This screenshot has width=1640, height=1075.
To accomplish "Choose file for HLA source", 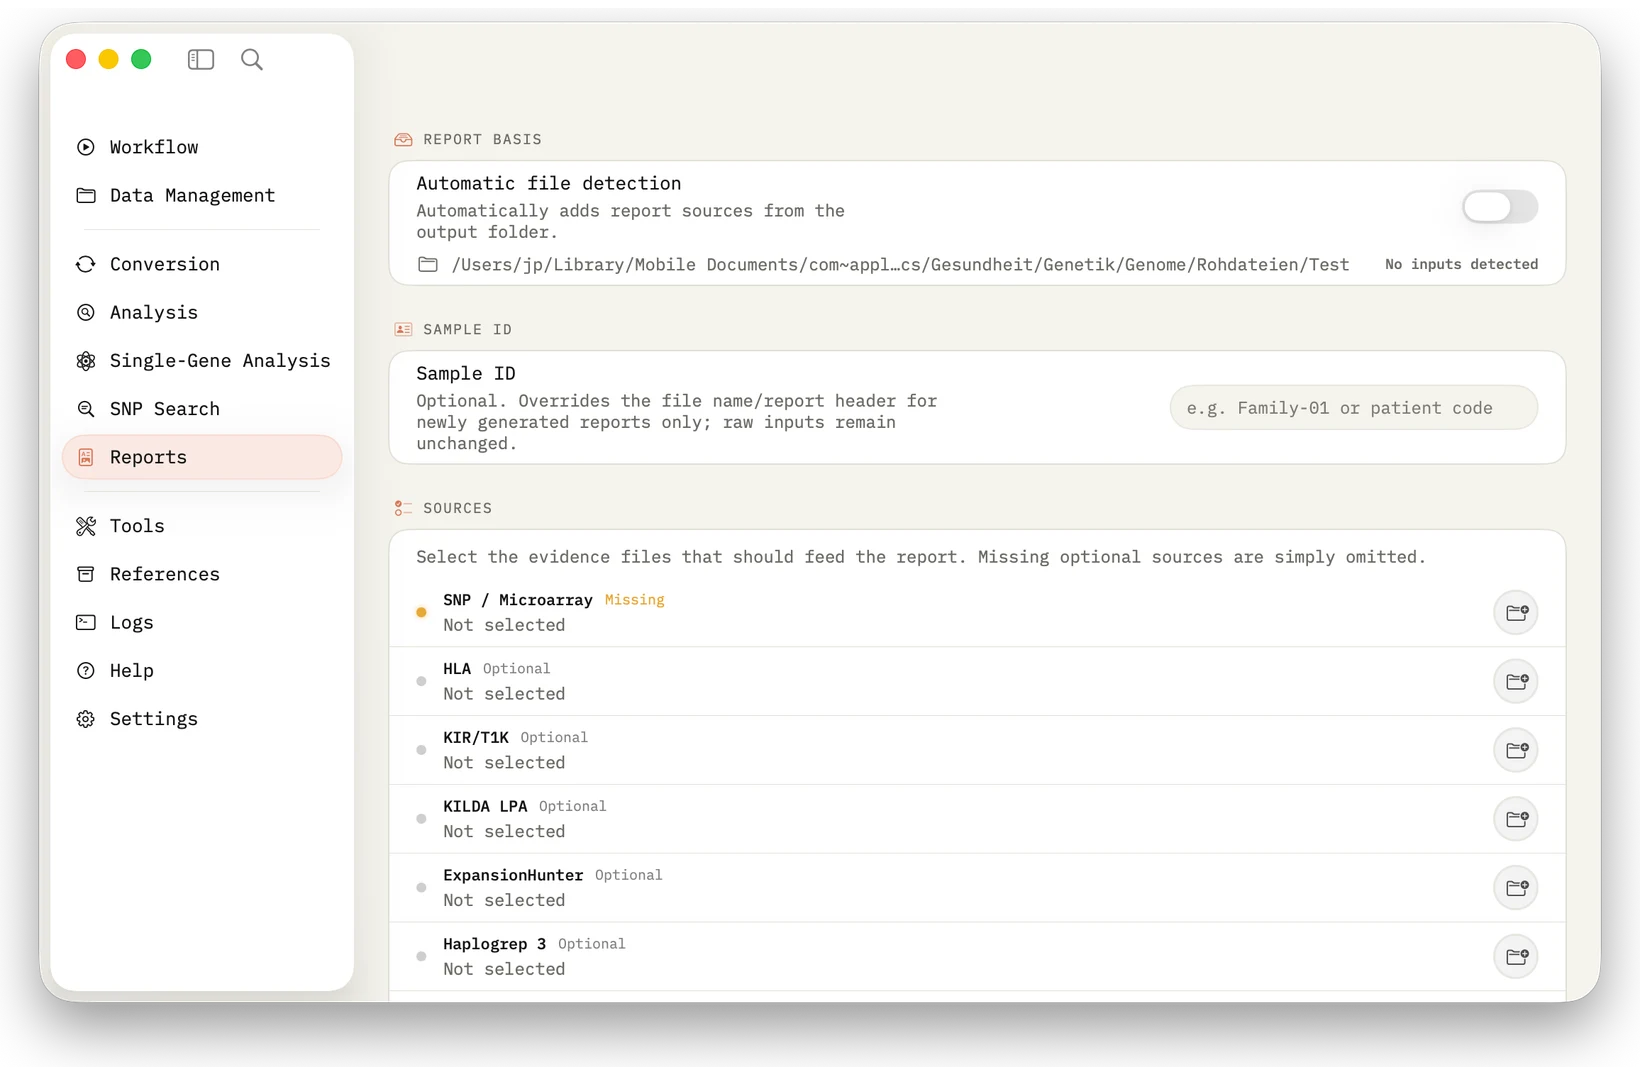I will click(1516, 681).
